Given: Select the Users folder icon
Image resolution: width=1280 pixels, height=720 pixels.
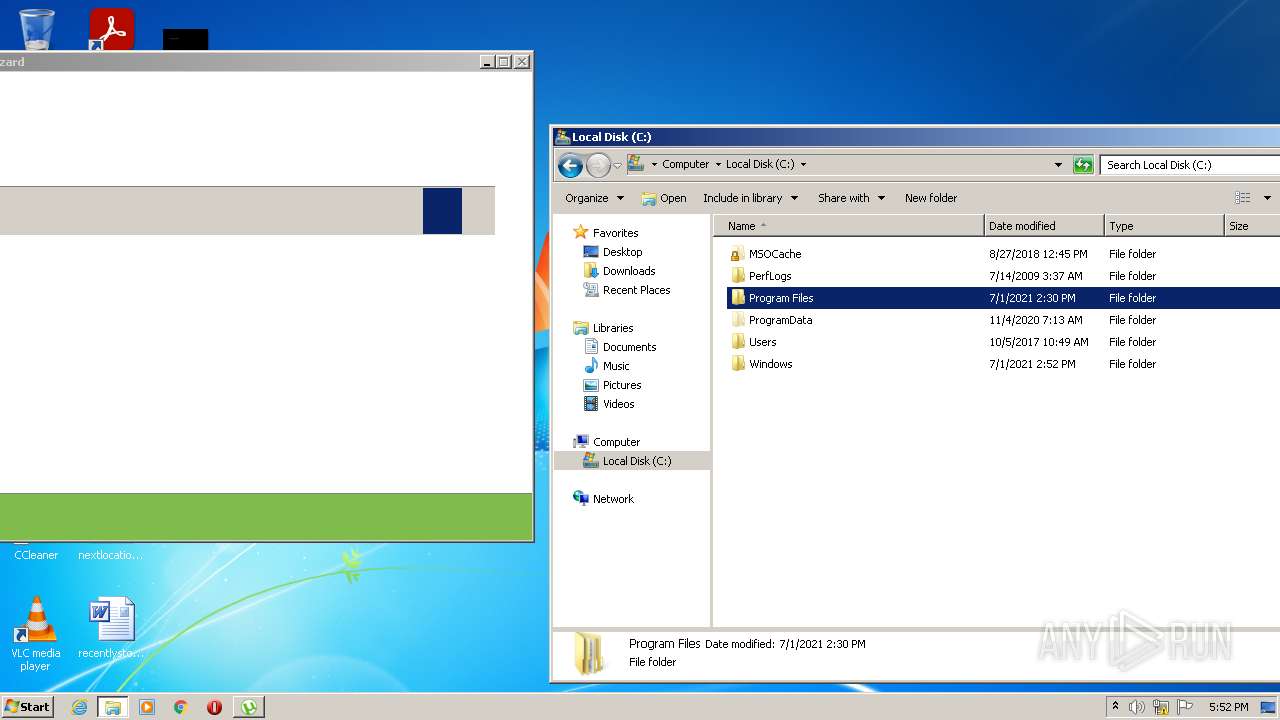Looking at the screenshot, I should (738, 342).
